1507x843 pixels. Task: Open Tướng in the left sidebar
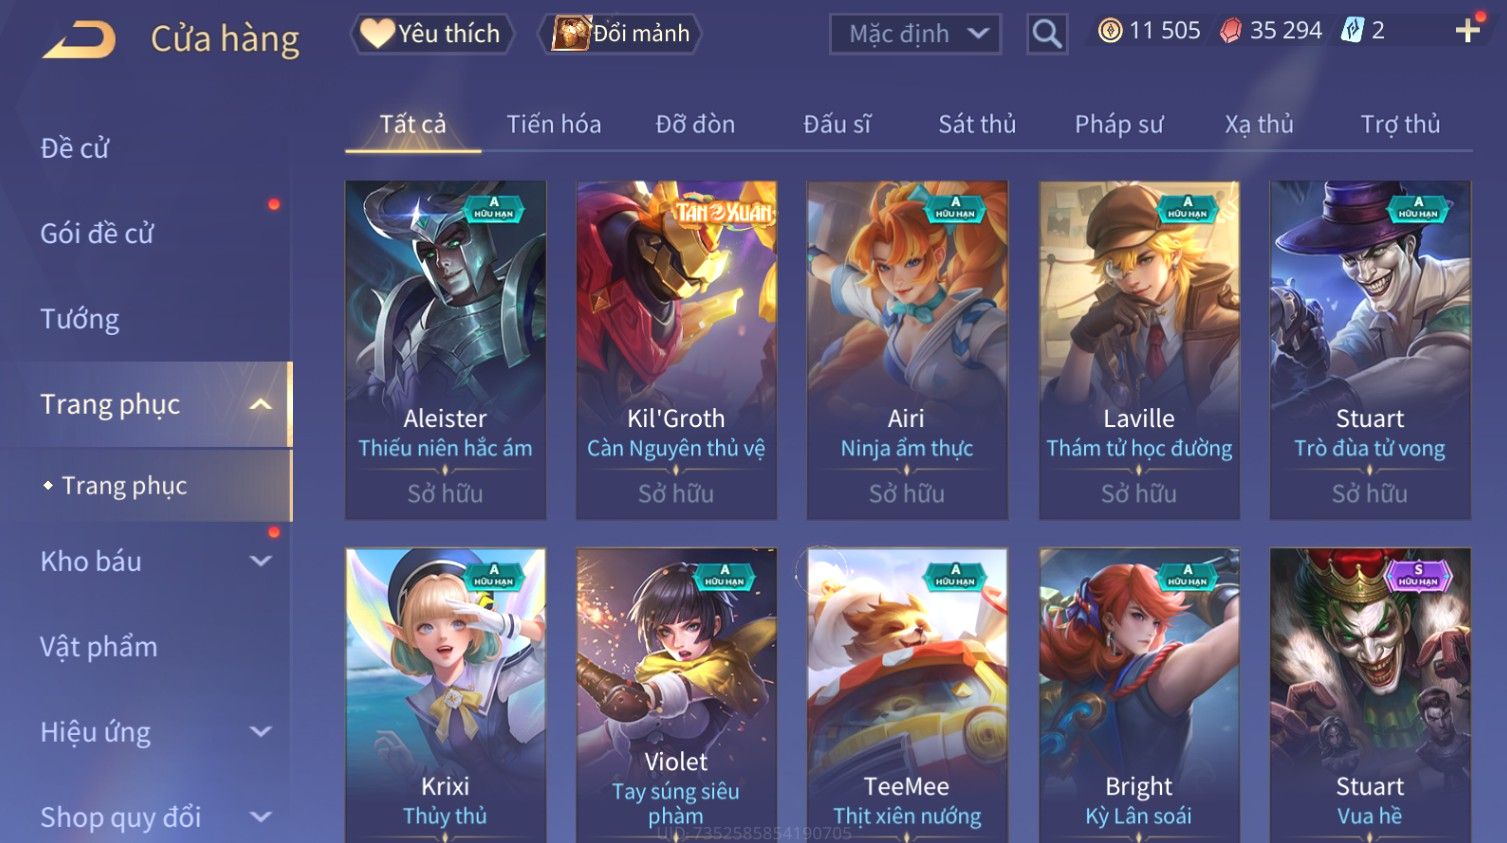pyautogui.click(x=80, y=319)
